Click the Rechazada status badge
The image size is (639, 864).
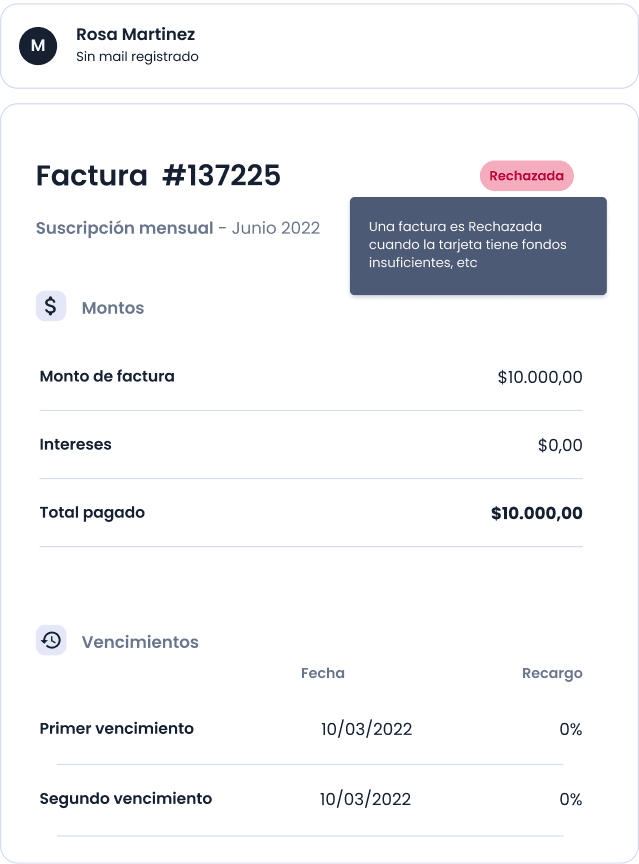point(527,176)
